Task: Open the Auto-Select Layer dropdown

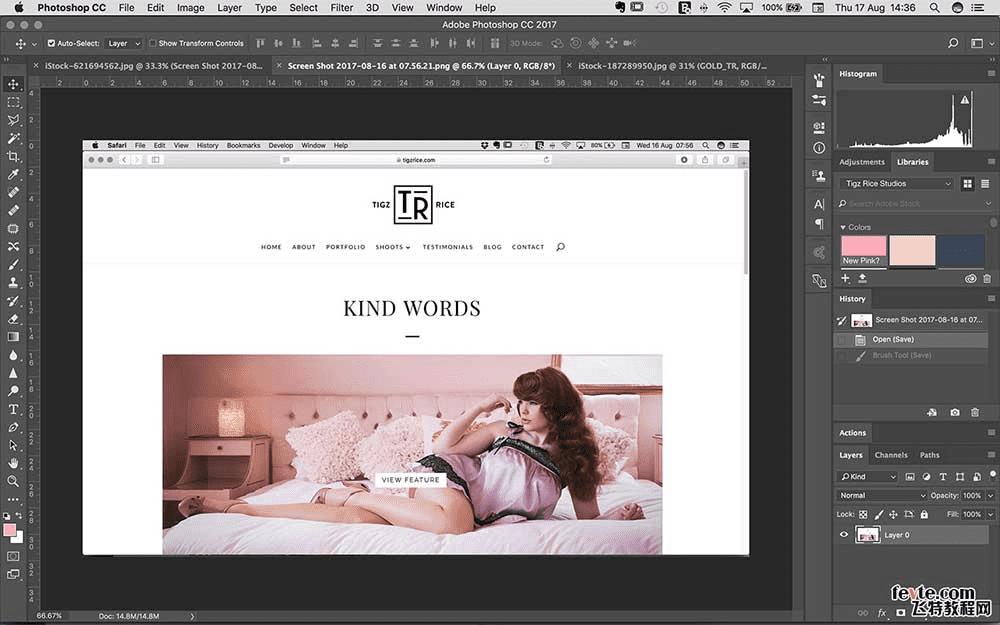Action: pyautogui.click(x=124, y=43)
